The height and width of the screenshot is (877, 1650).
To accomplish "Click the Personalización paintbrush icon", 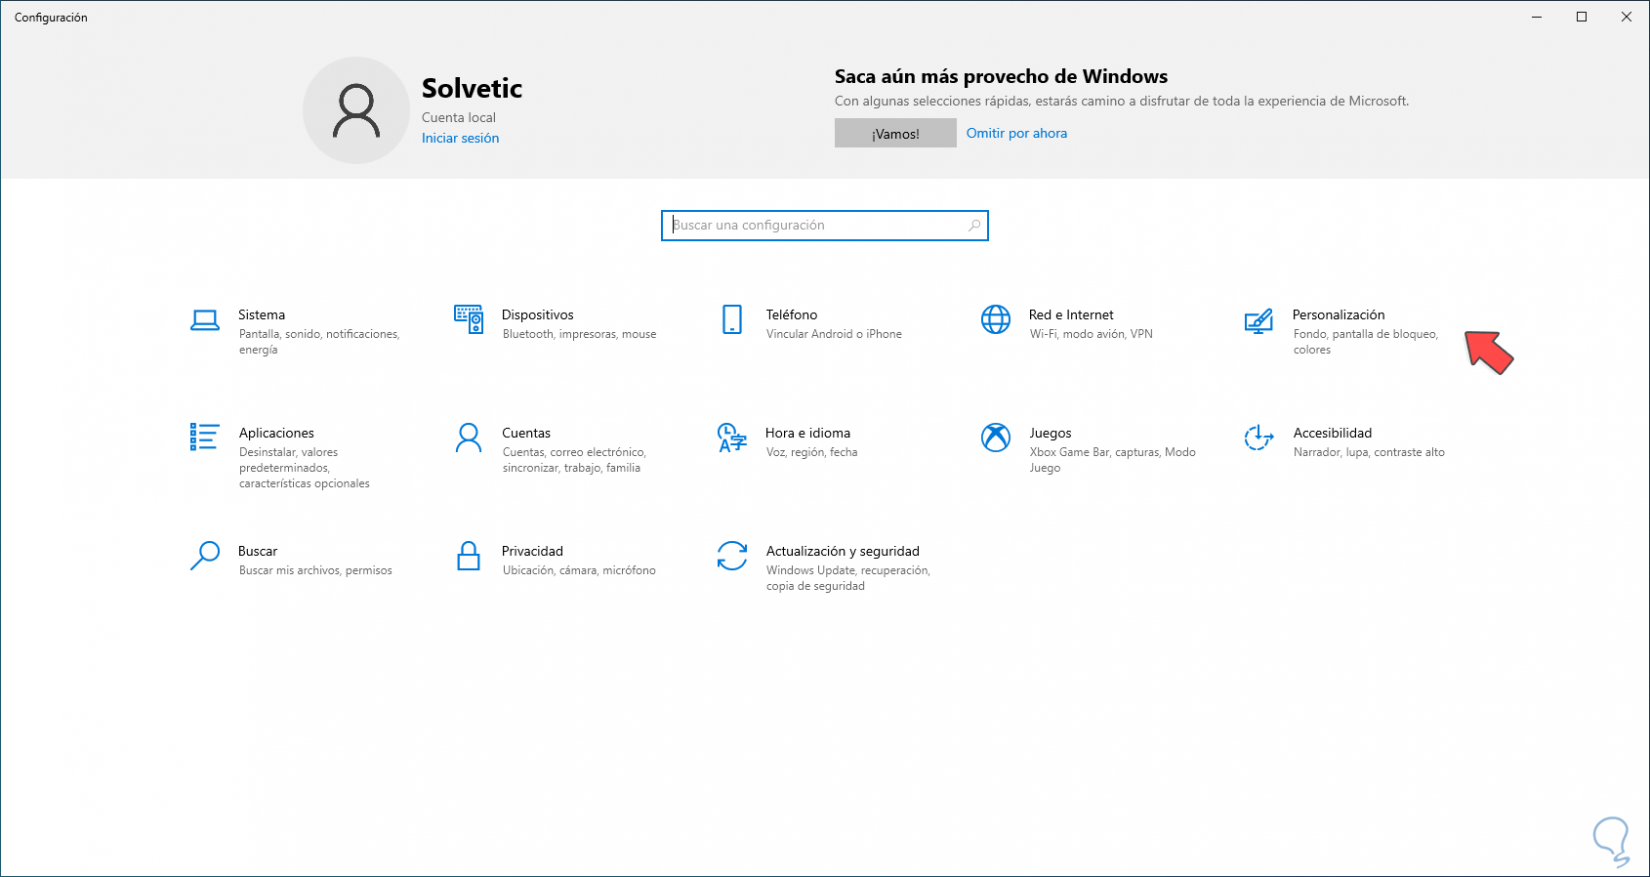I will point(1258,320).
